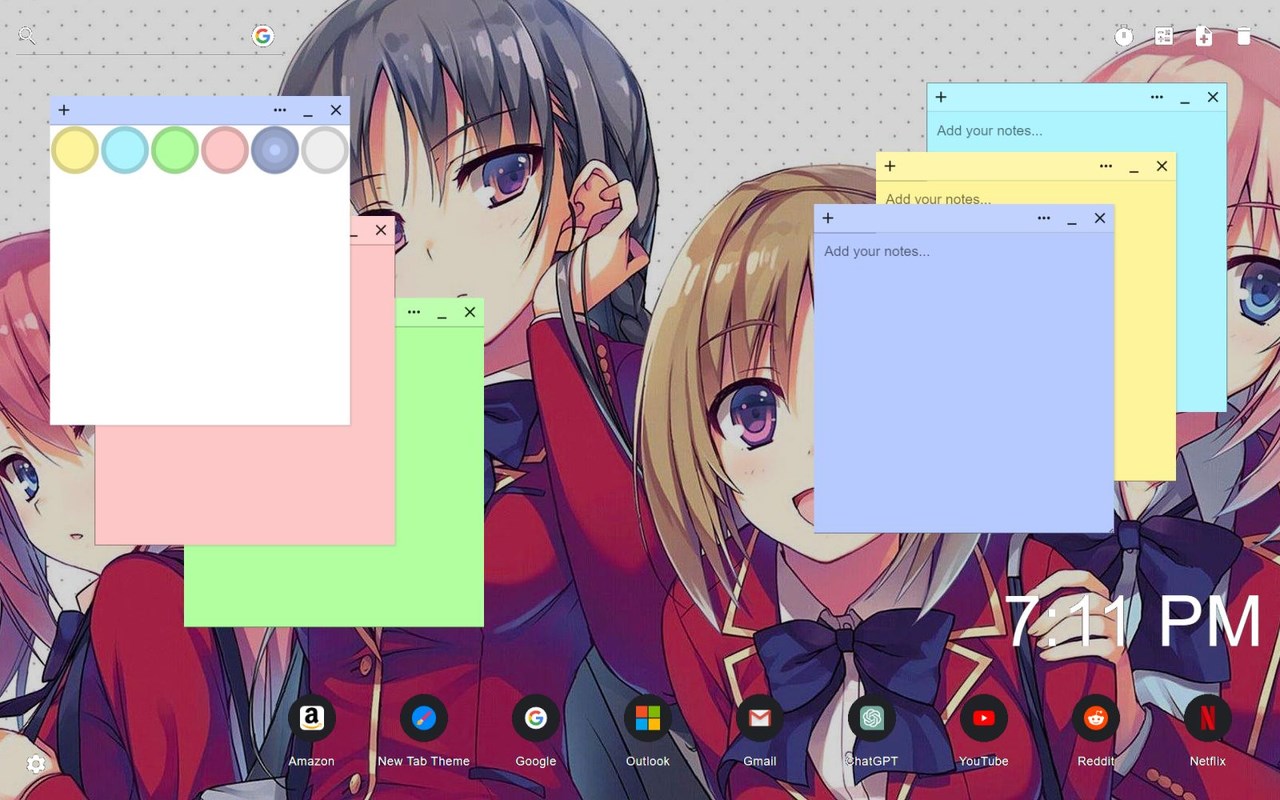Pick the white-gray color swatch
This screenshot has width=1280, height=800.
[325, 150]
